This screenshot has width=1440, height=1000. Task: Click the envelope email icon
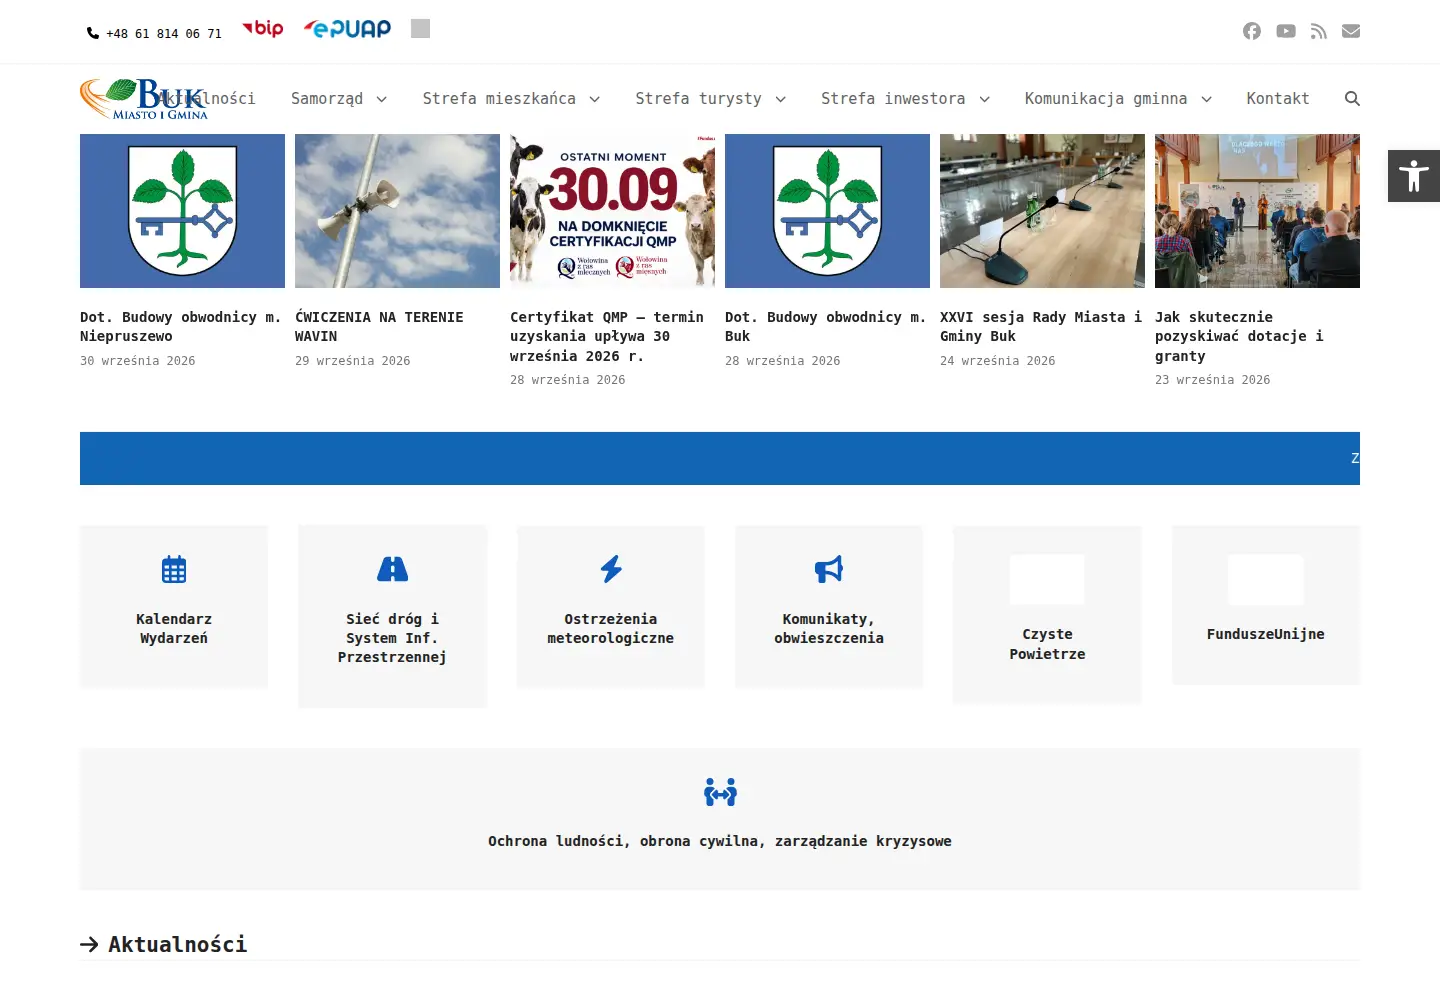pyautogui.click(x=1351, y=31)
